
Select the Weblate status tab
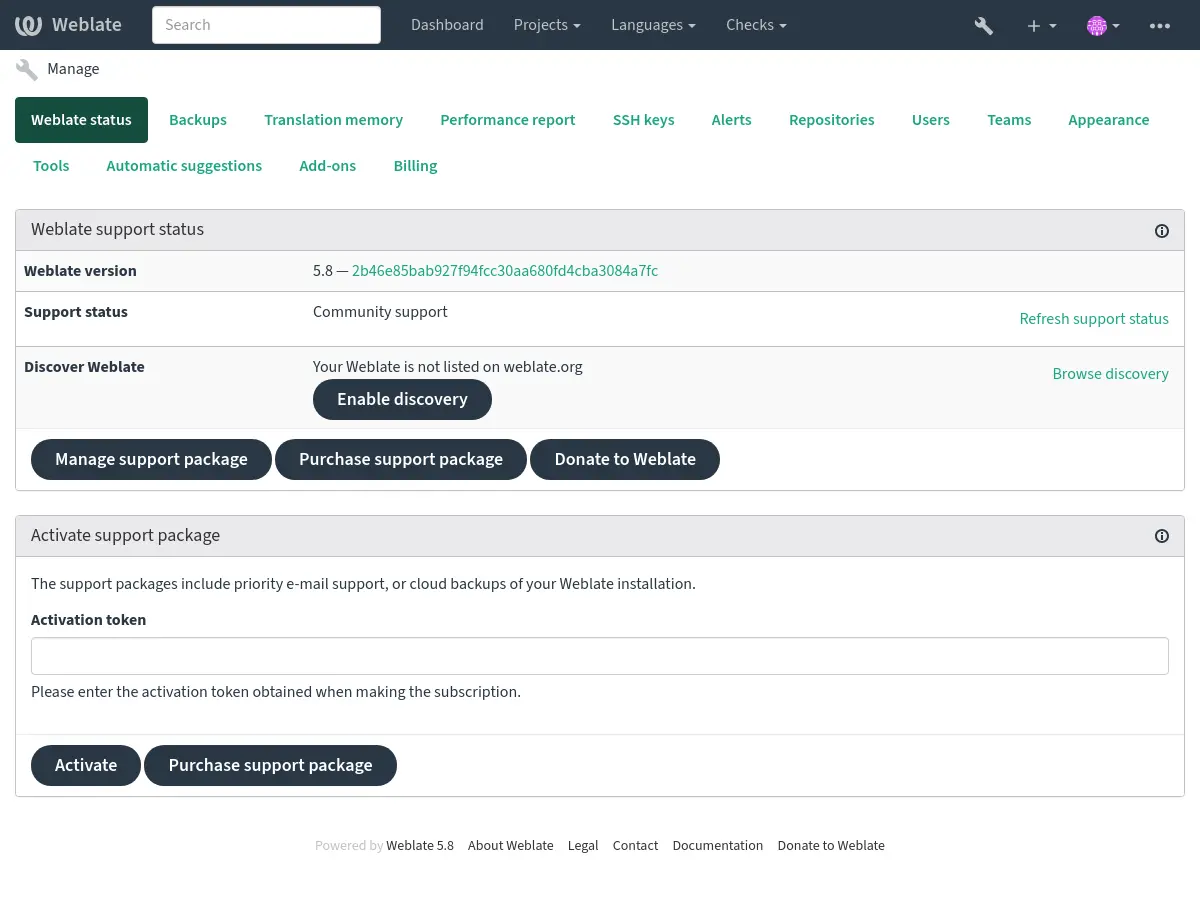(81, 120)
